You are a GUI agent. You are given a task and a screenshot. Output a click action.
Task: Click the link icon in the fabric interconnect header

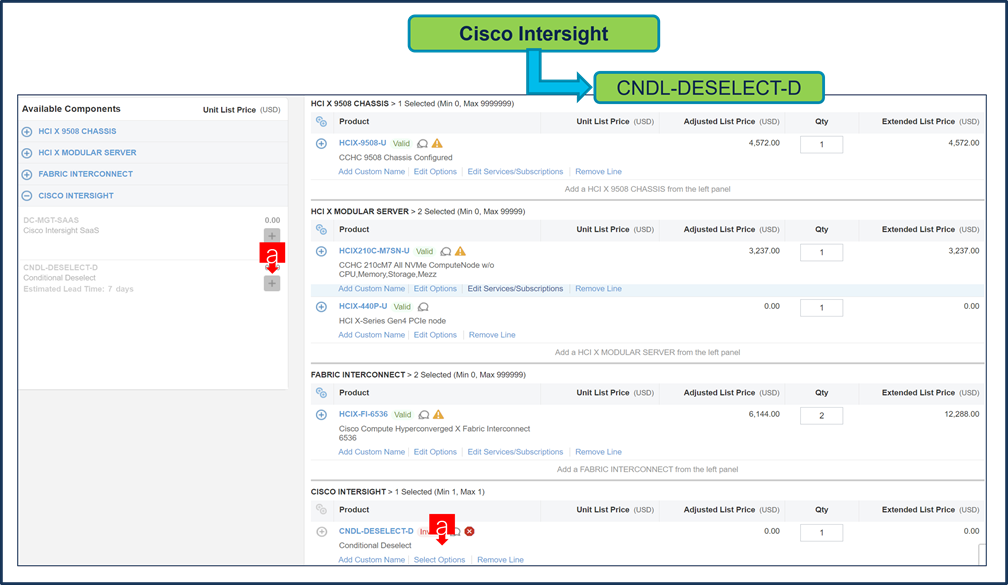pos(321,393)
